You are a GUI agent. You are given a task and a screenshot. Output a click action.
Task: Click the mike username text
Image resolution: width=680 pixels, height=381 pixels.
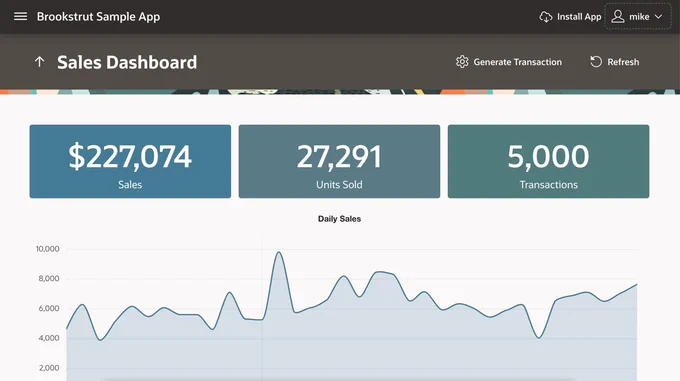[639, 17]
